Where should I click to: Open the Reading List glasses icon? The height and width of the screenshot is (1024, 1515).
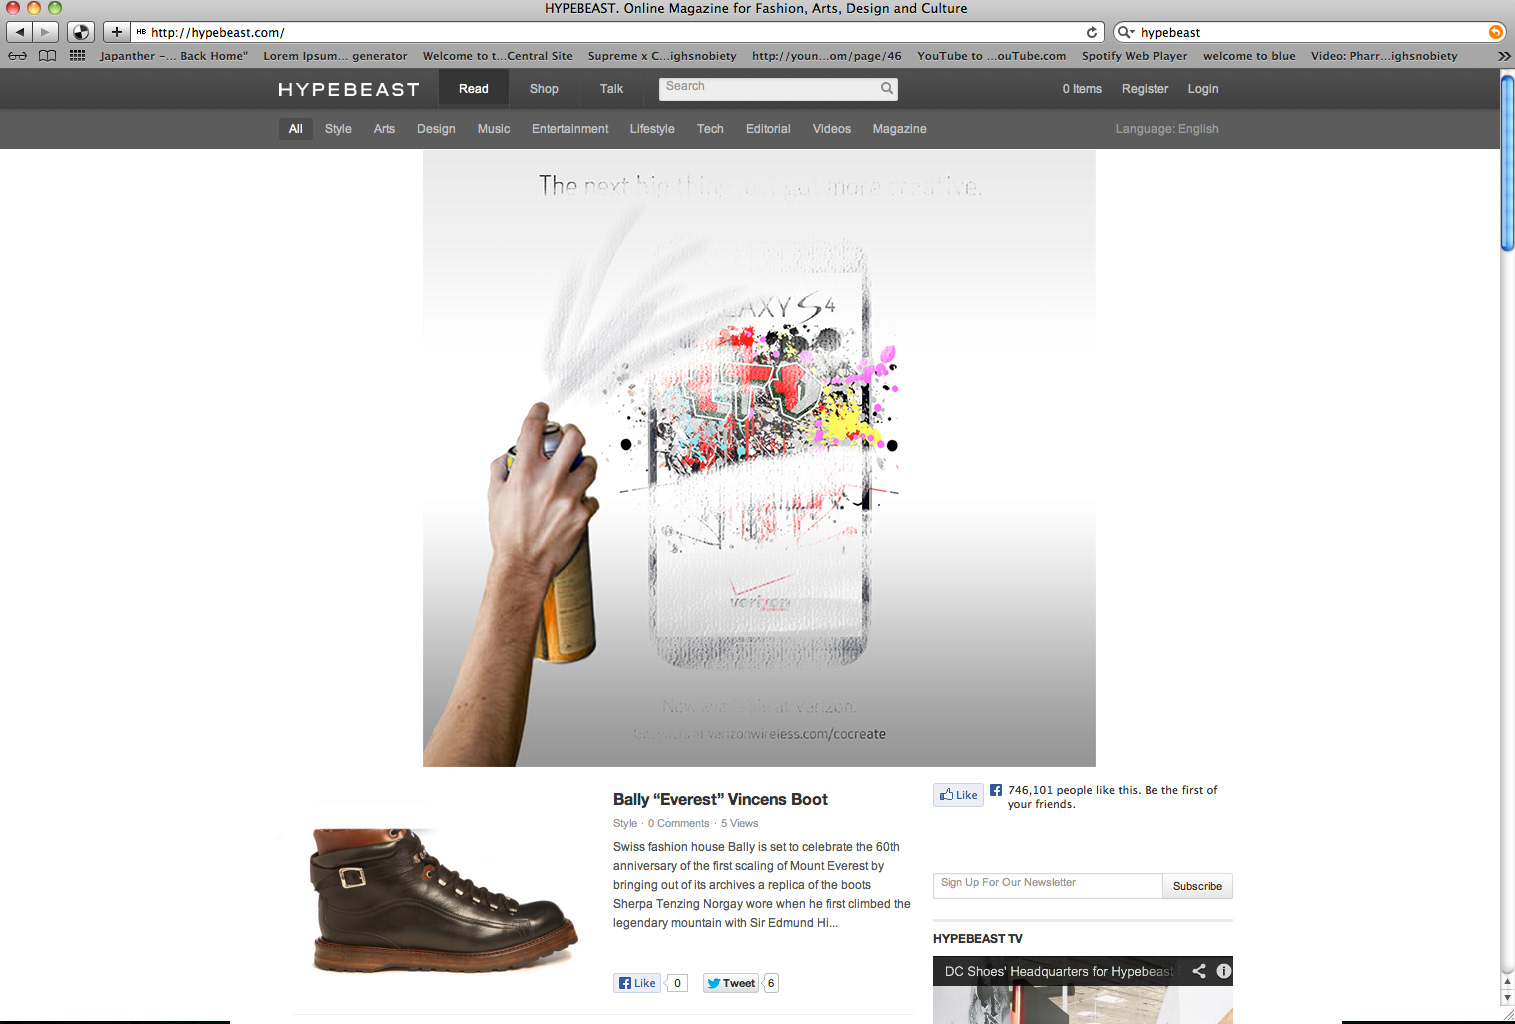[18, 56]
